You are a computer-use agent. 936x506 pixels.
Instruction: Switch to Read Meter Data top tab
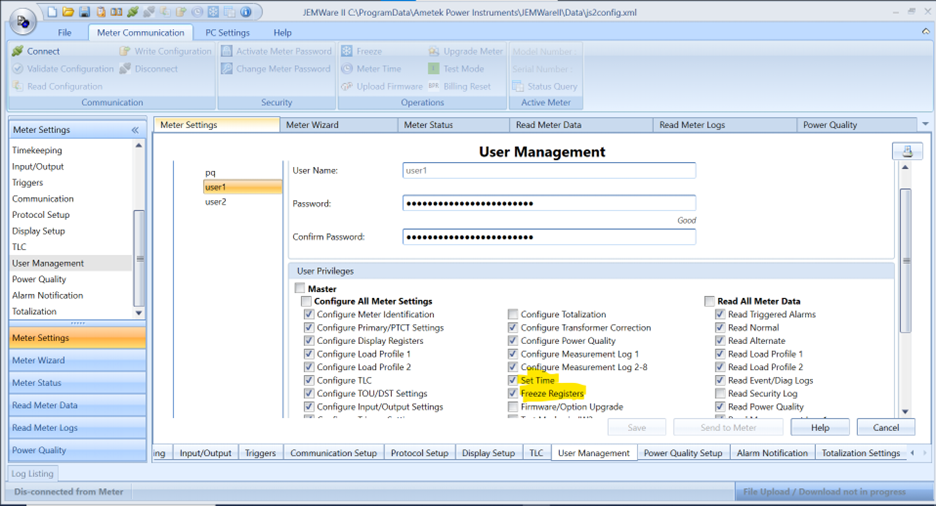click(581, 125)
